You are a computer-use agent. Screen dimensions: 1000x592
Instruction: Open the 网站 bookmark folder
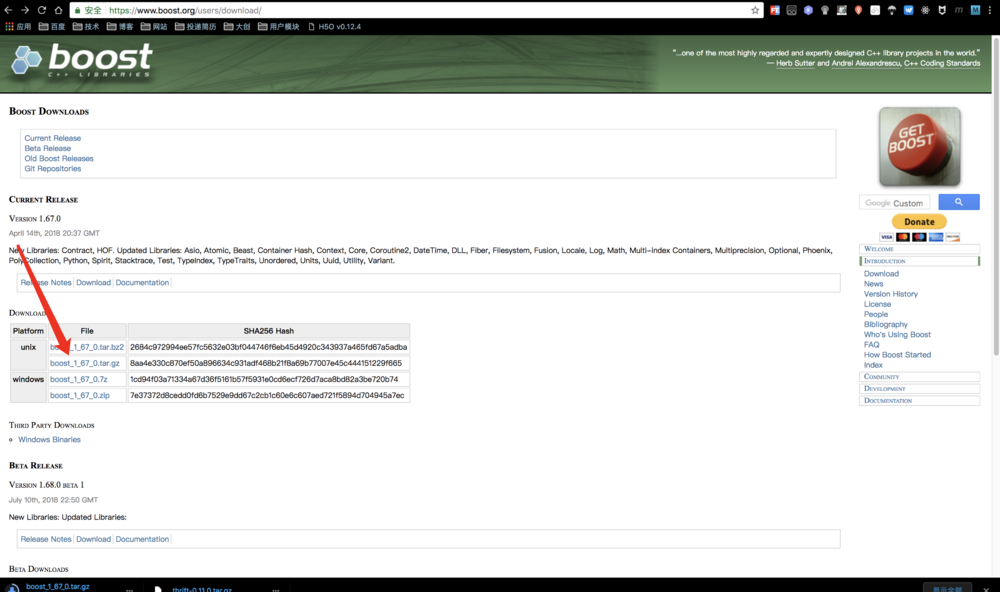pos(154,27)
